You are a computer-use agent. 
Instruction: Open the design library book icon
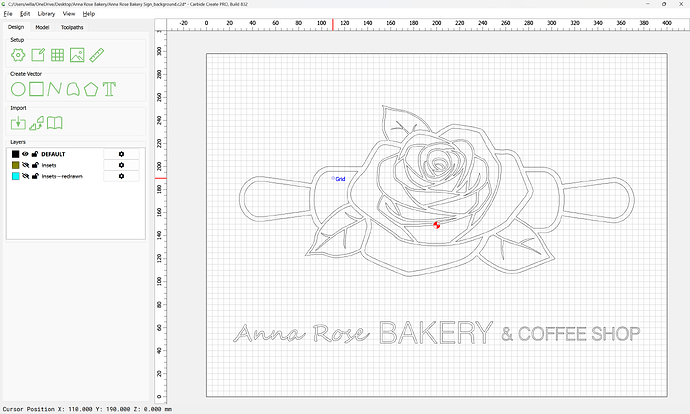click(56, 123)
